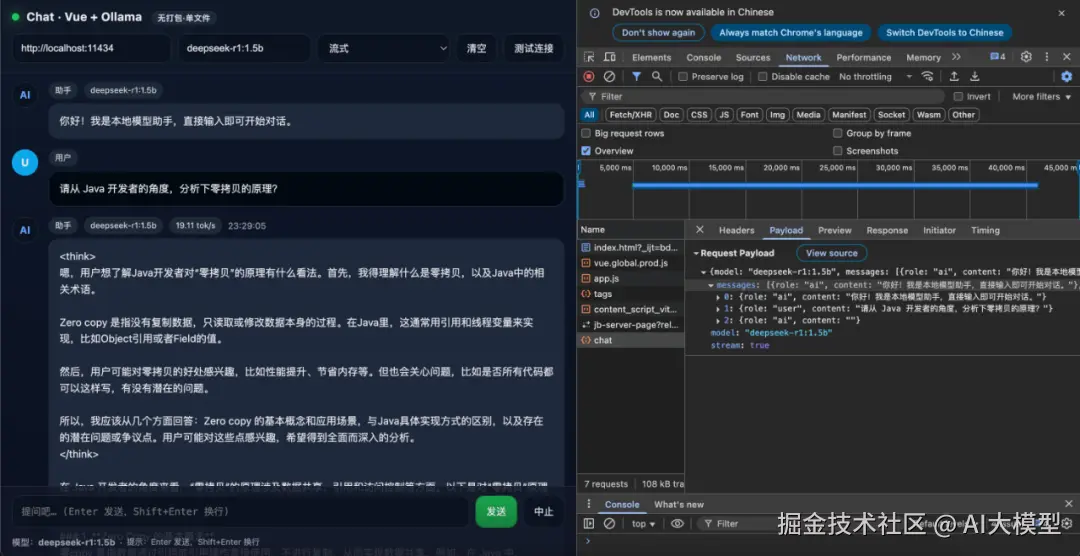Click the 测试连接 button
1080x556 pixels.
click(534, 48)
